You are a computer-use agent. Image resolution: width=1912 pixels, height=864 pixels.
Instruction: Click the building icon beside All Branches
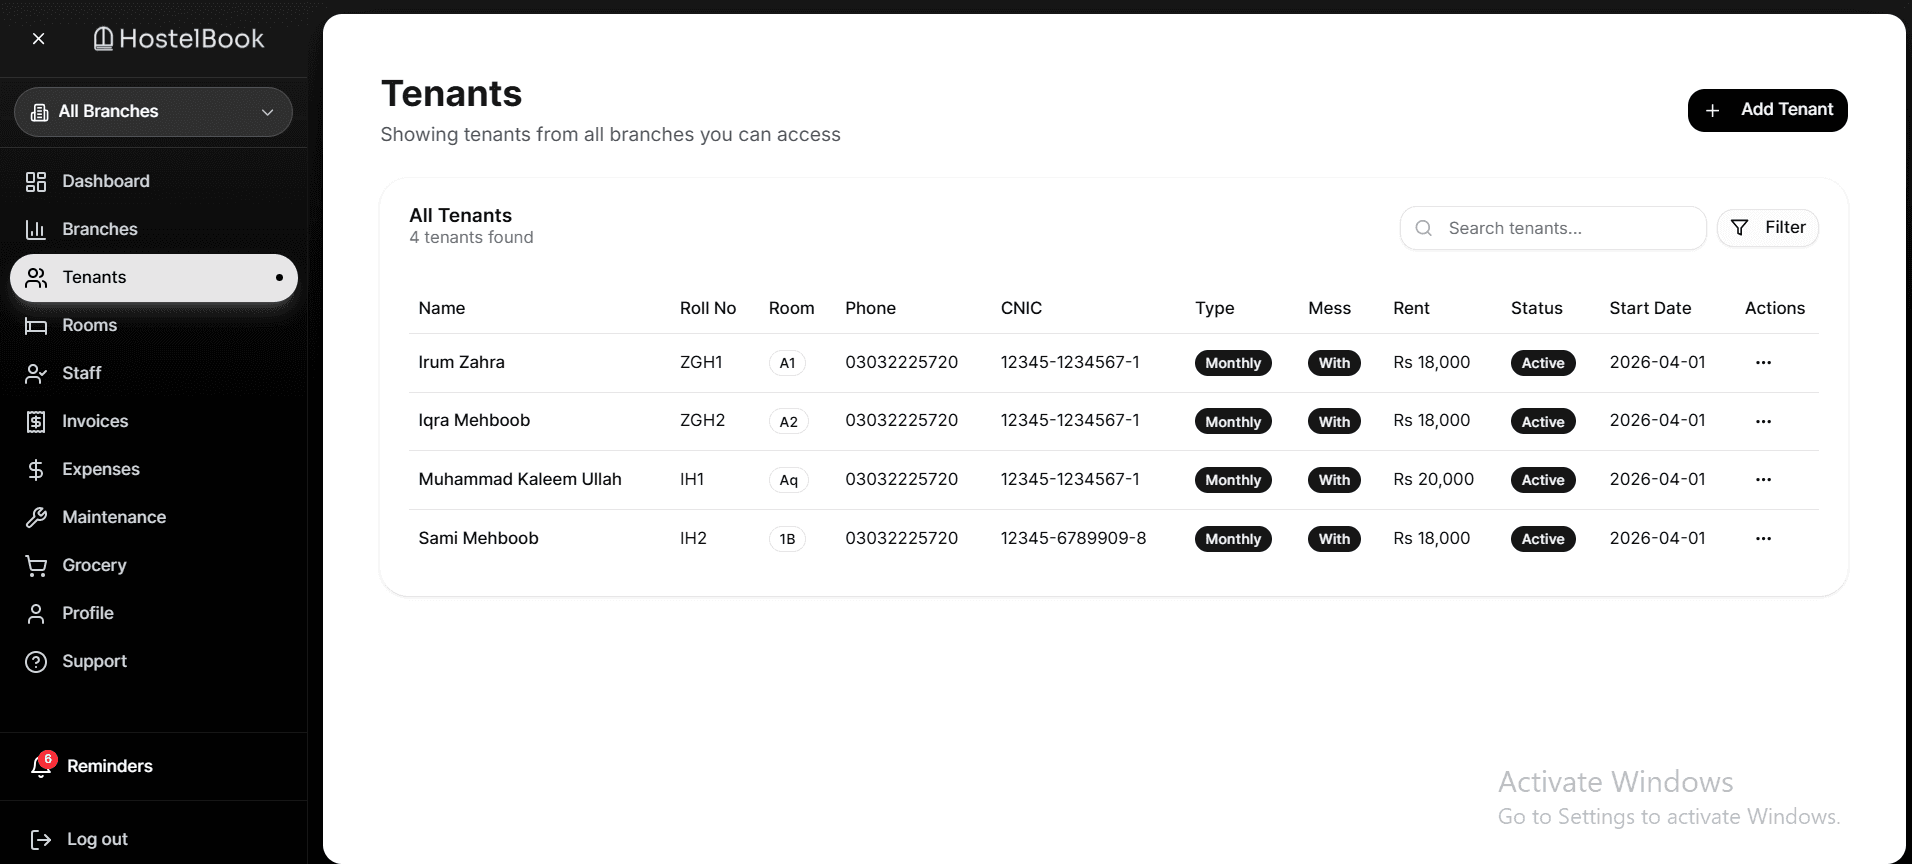coord(39,112)
